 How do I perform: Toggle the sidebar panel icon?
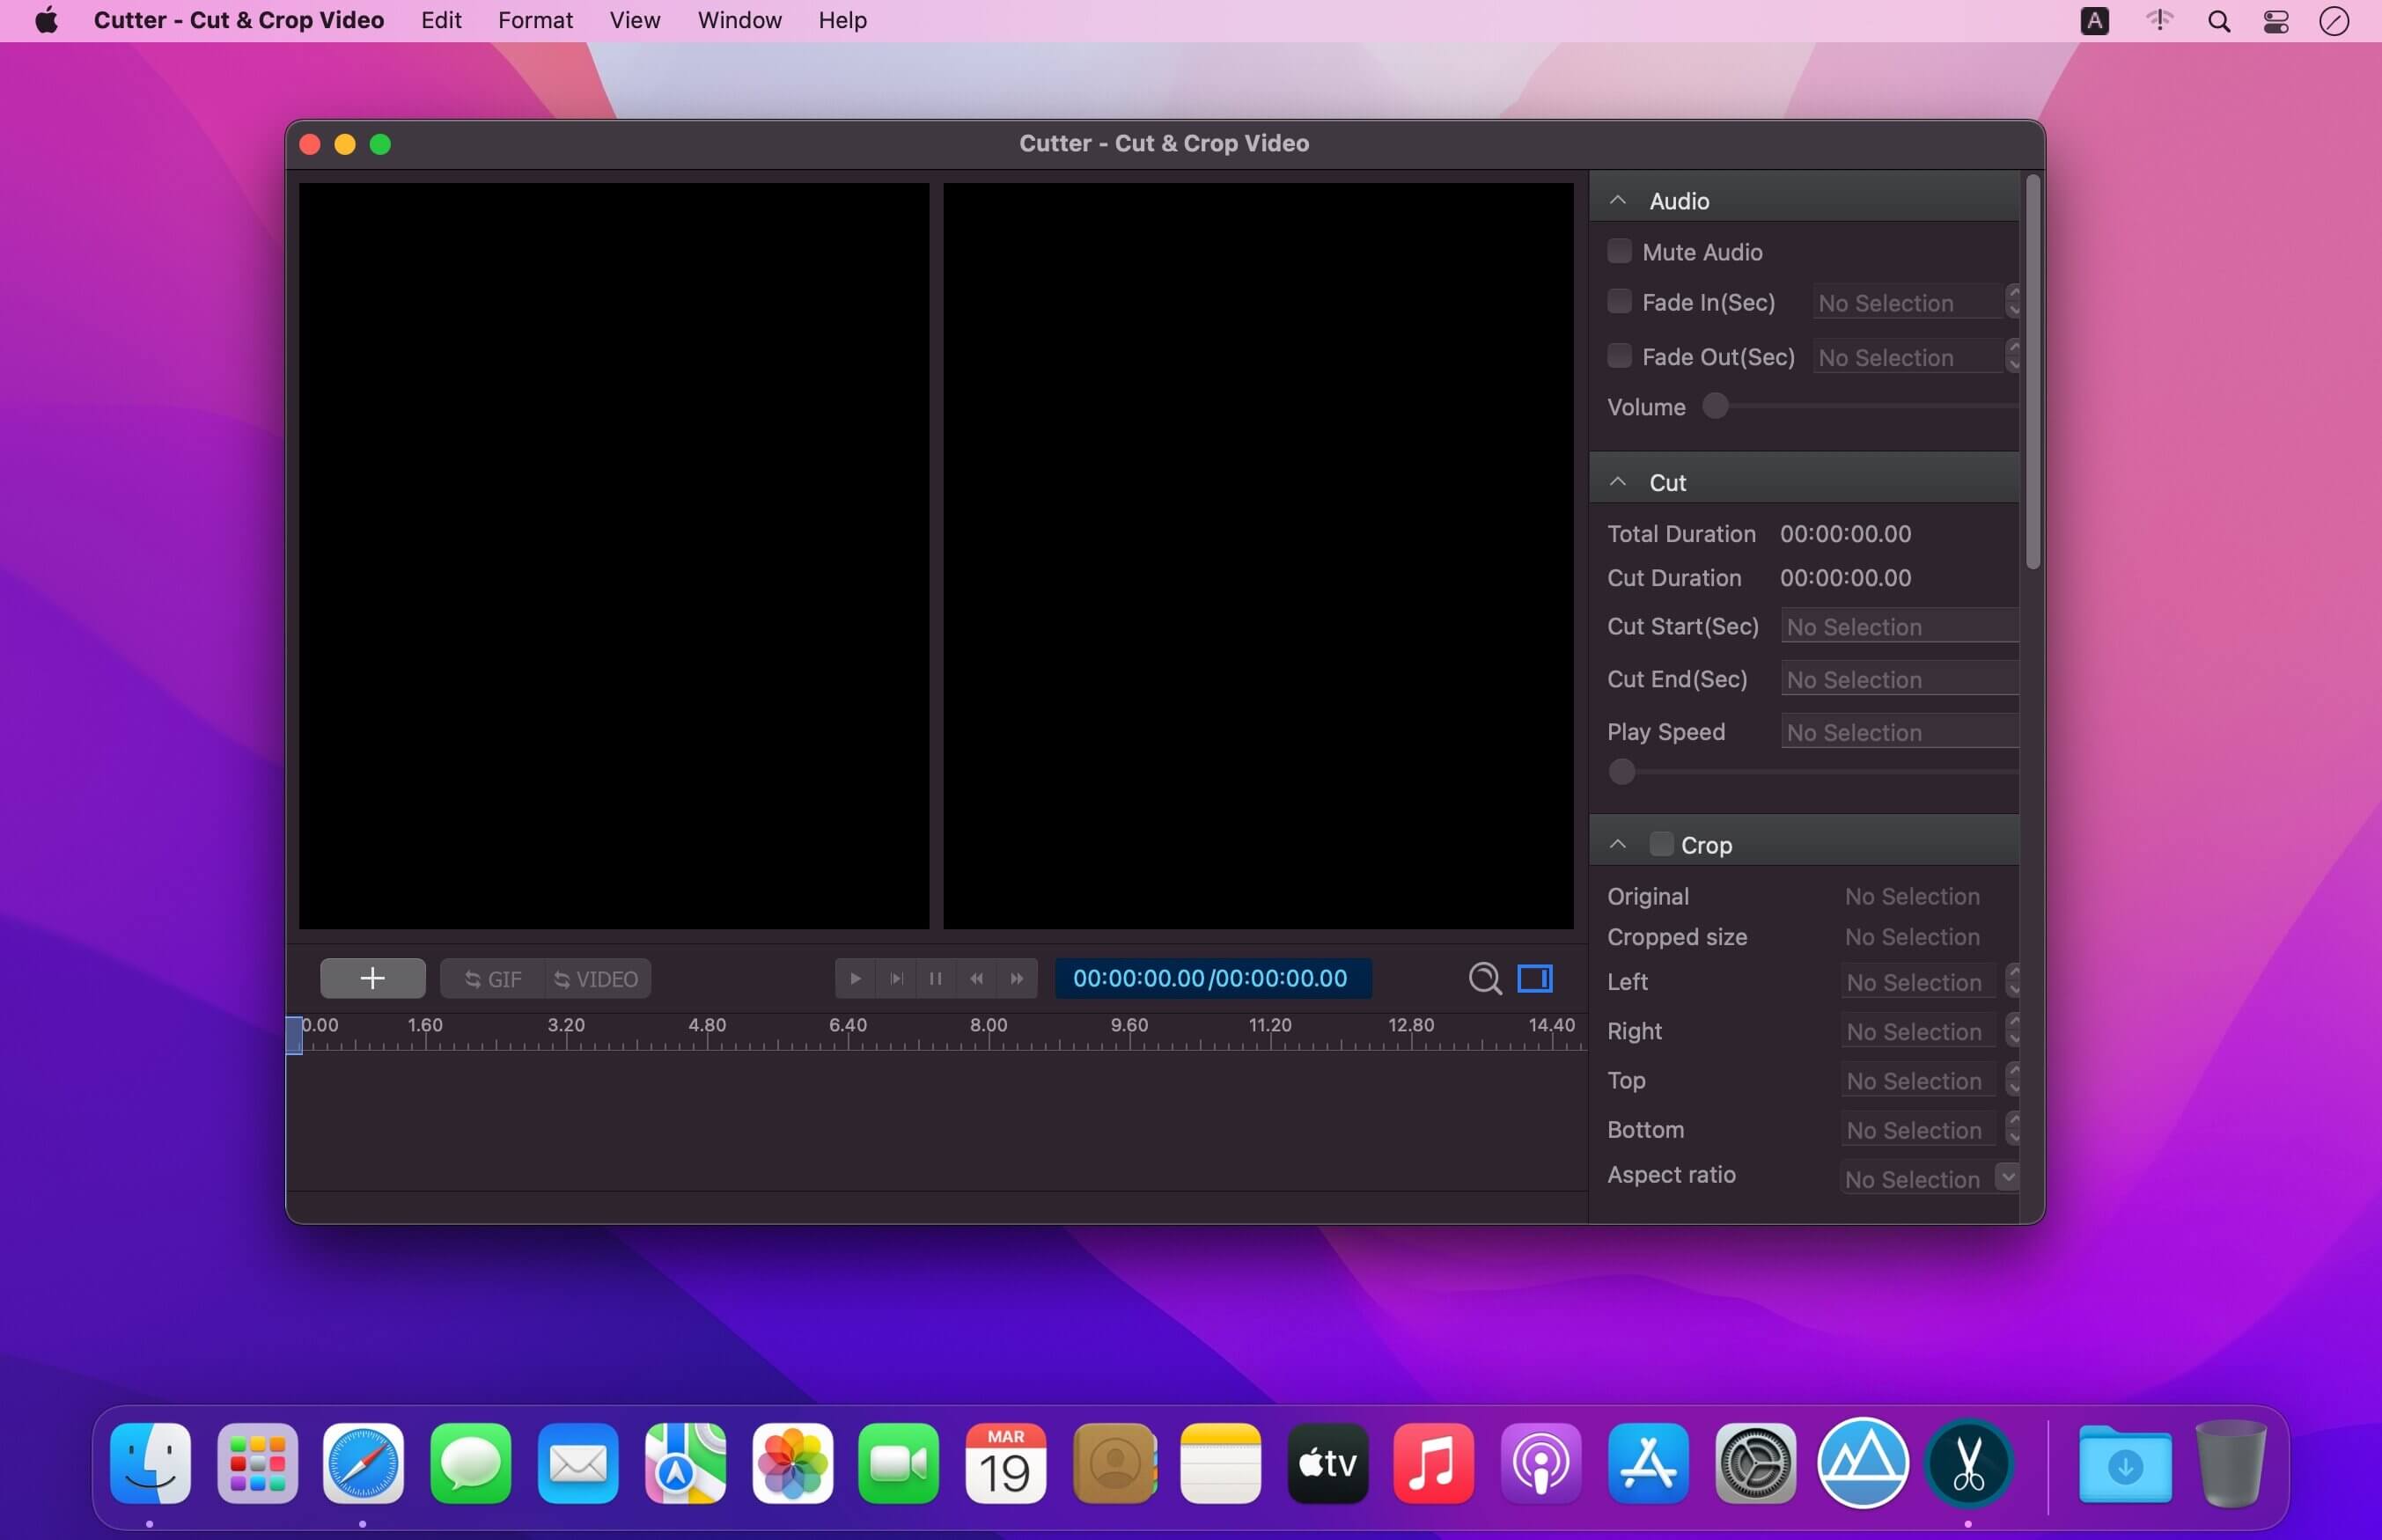click(1534, 978)
